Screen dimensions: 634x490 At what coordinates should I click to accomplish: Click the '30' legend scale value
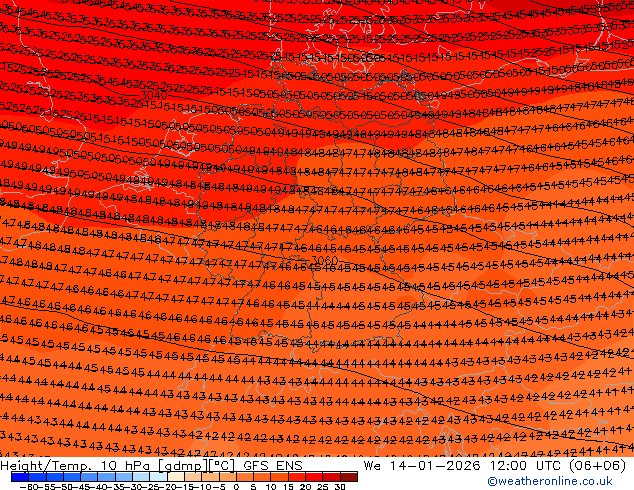[340, 486]
